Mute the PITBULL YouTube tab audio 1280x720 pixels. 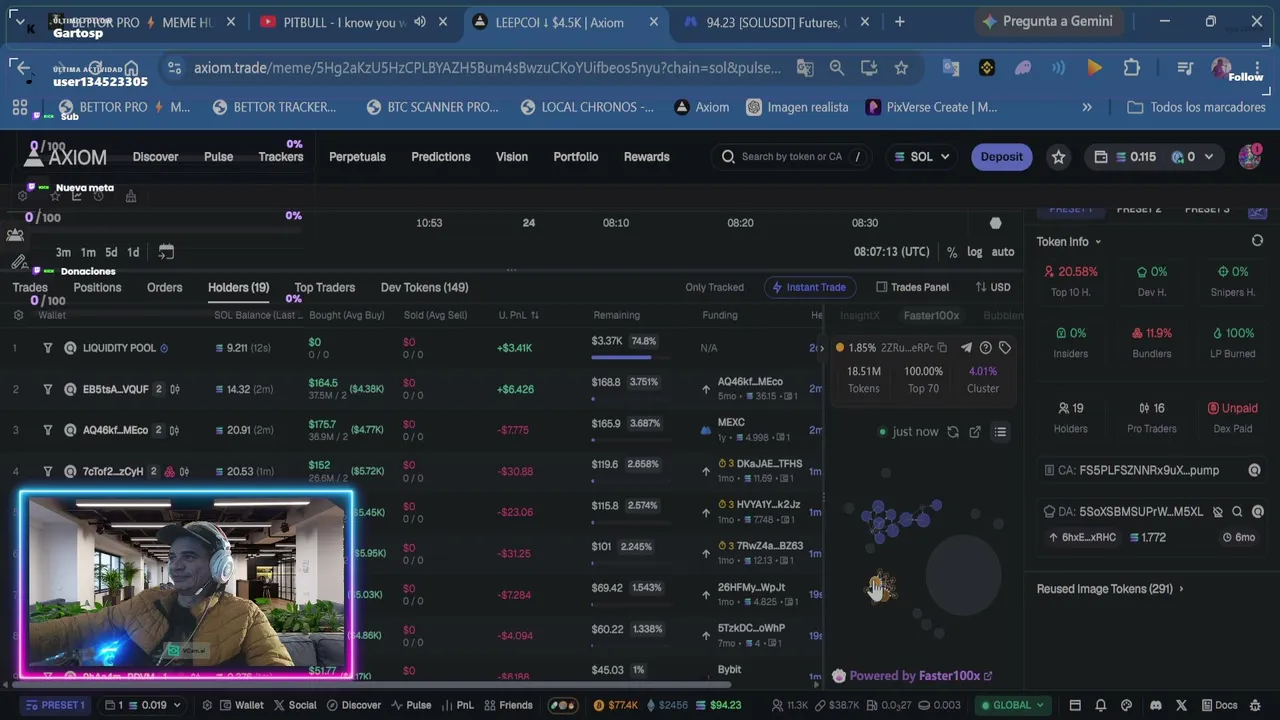420,22
